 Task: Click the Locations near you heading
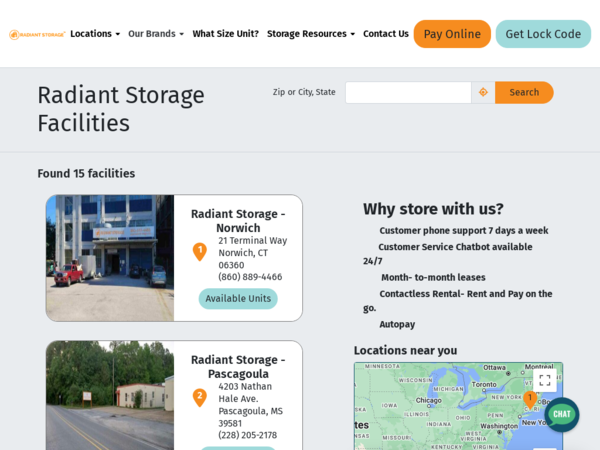(x=405, y=351)
